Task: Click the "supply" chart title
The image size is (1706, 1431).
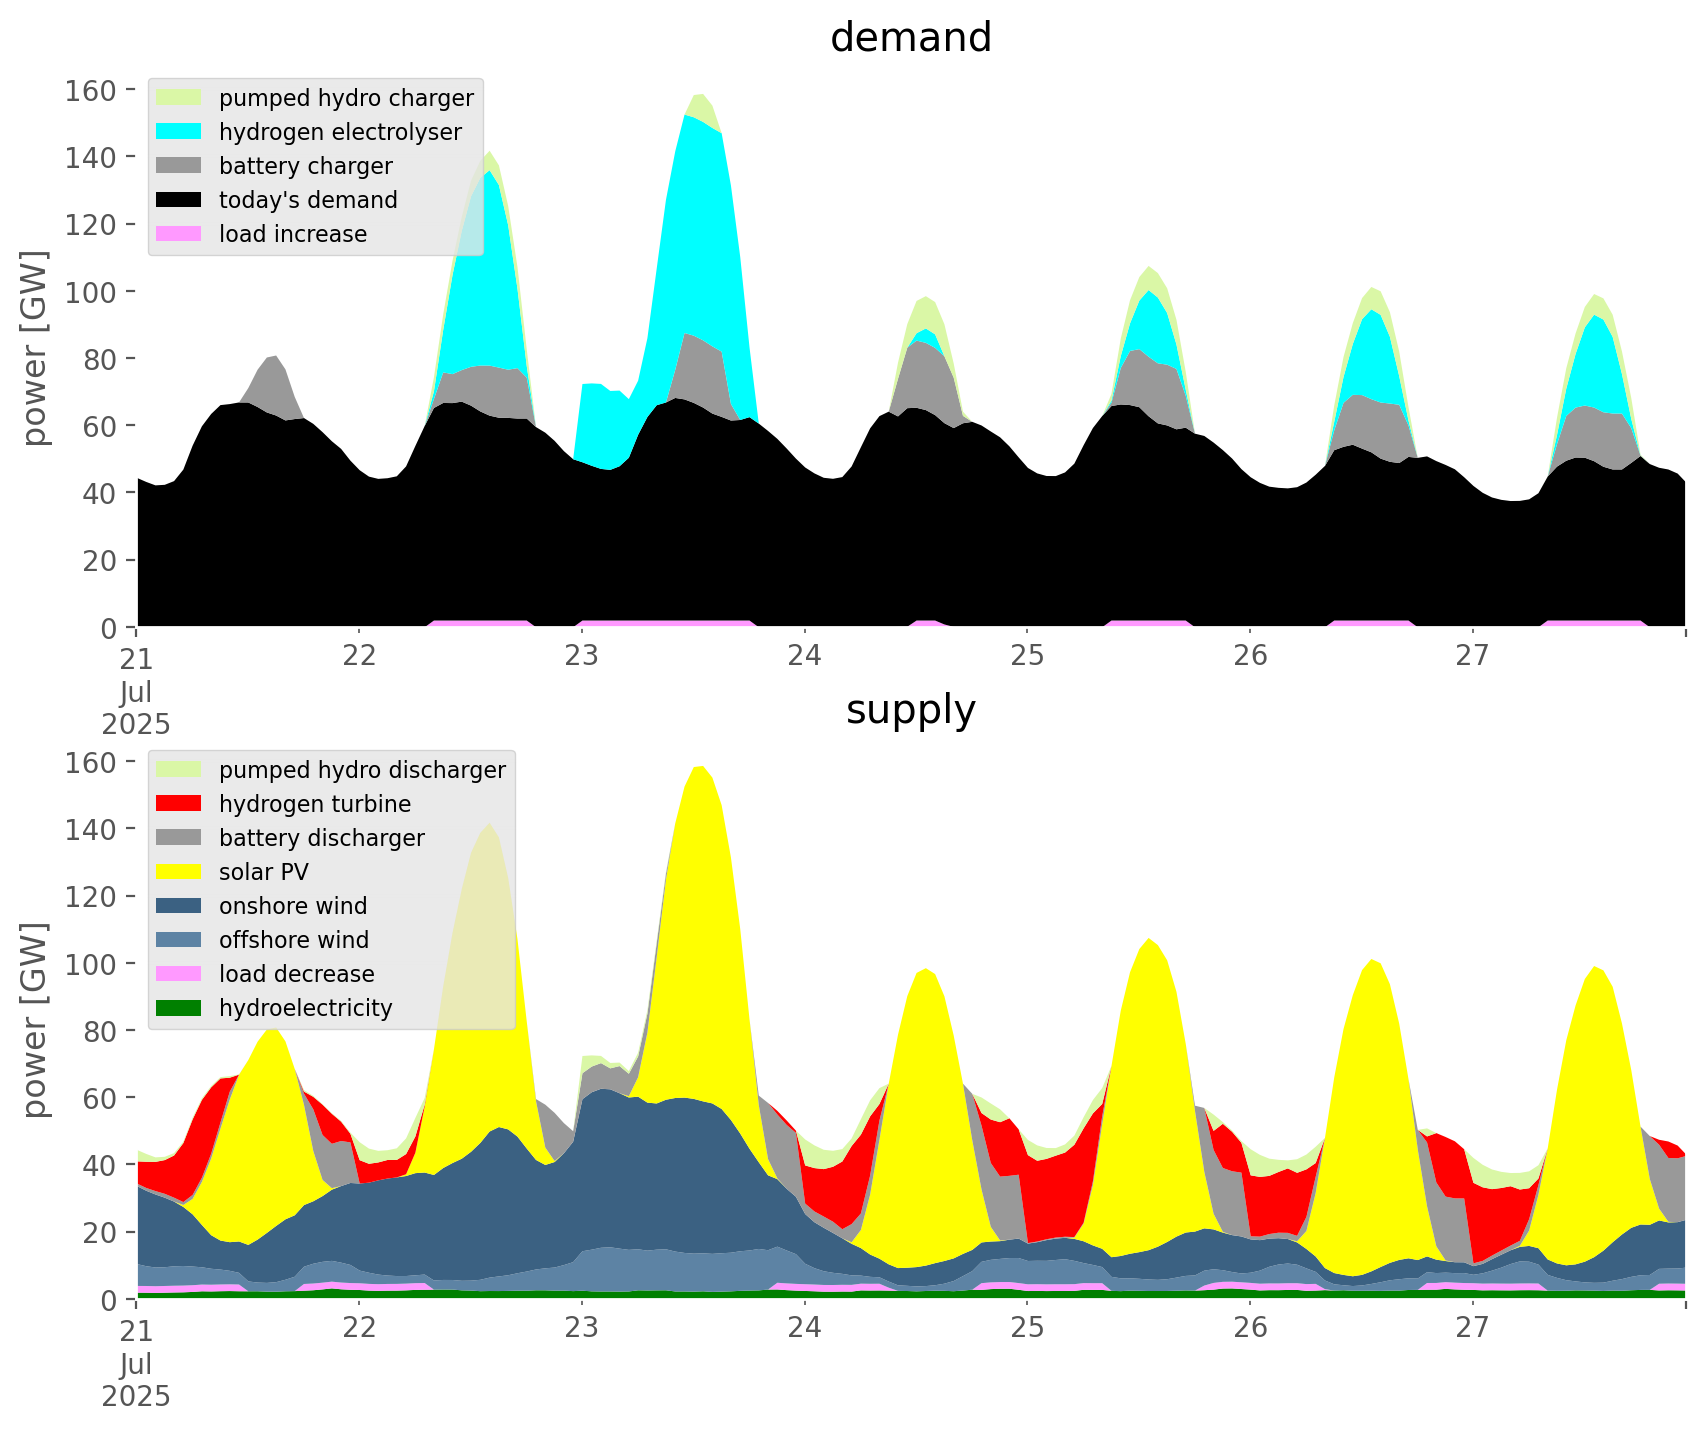Action: (911, 710)
